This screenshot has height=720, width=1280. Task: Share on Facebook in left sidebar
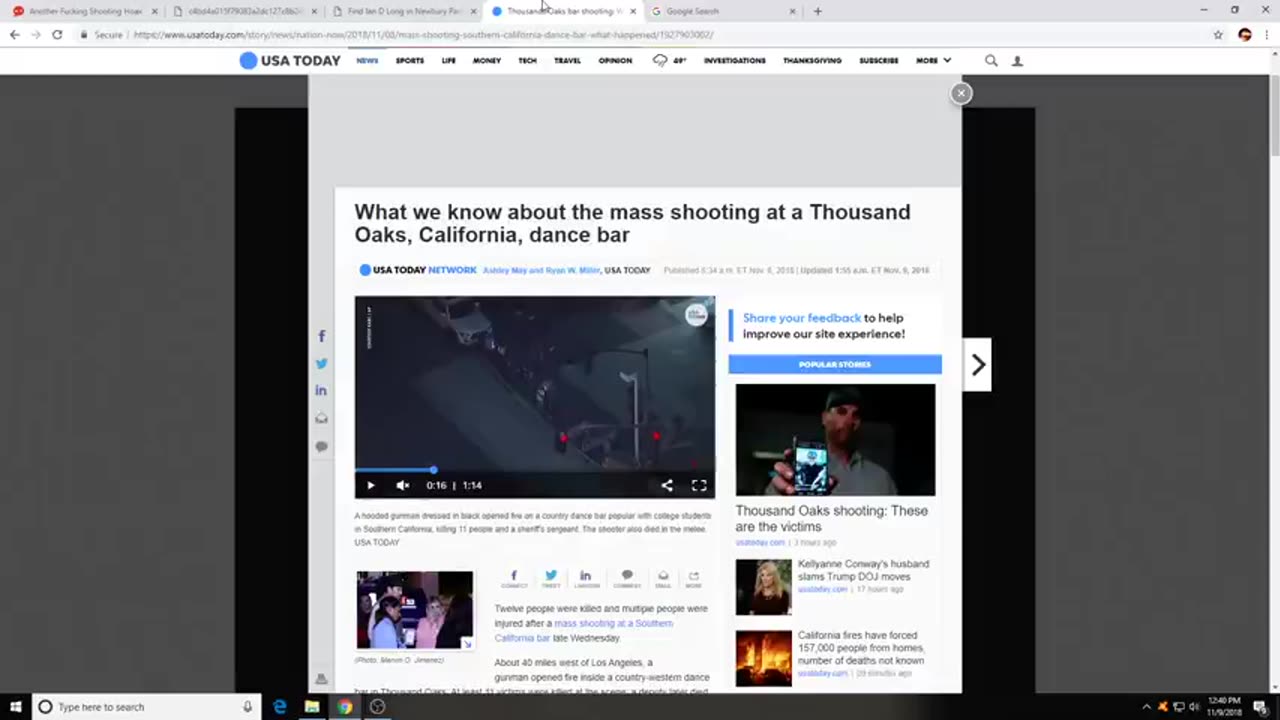[321, 337]
